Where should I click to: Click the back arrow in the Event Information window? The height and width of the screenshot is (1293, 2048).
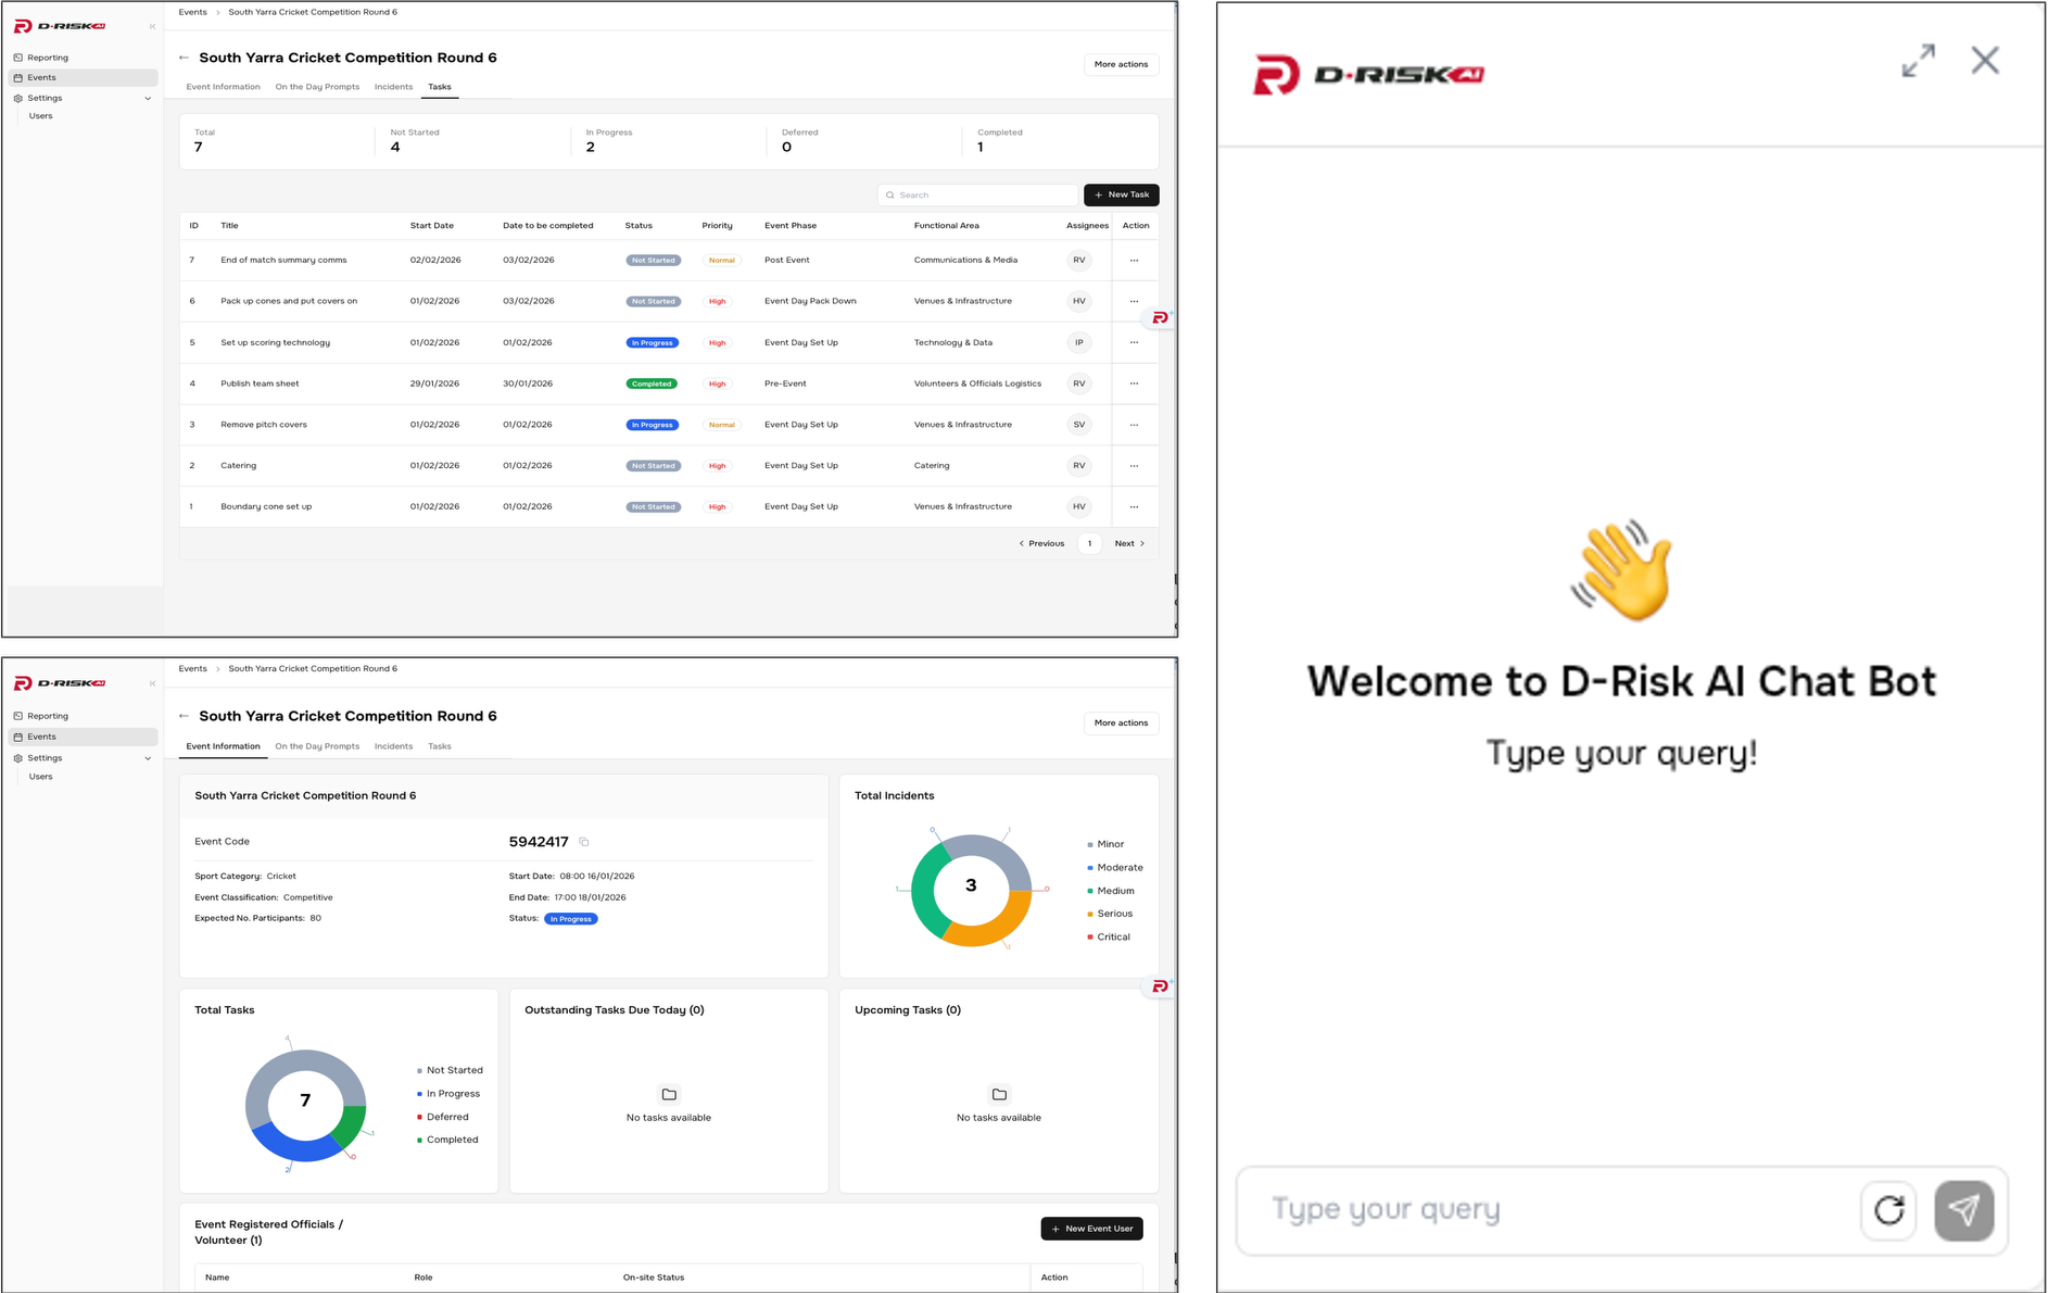click(x=184, y=716)
